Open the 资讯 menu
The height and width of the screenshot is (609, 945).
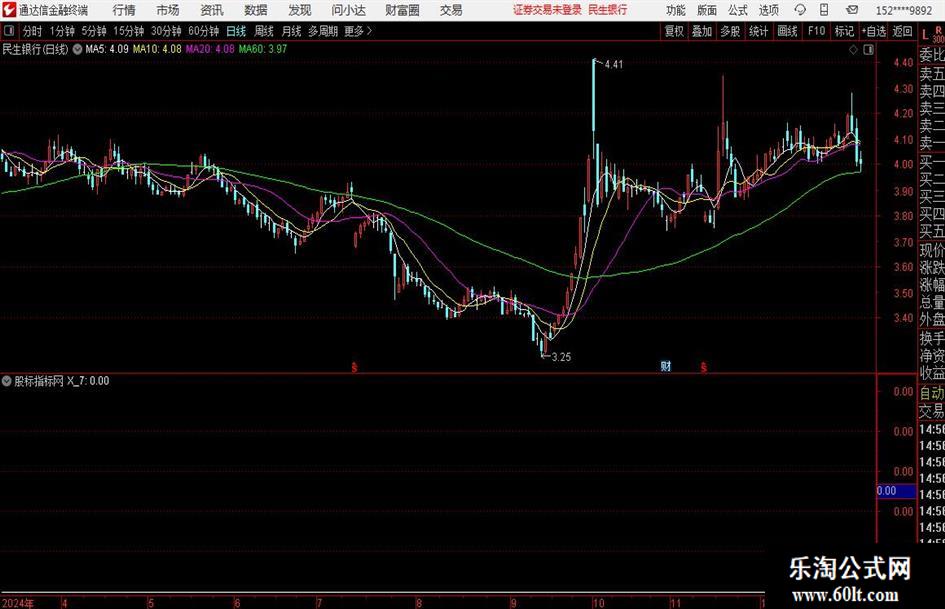click(x=212, y=10)
